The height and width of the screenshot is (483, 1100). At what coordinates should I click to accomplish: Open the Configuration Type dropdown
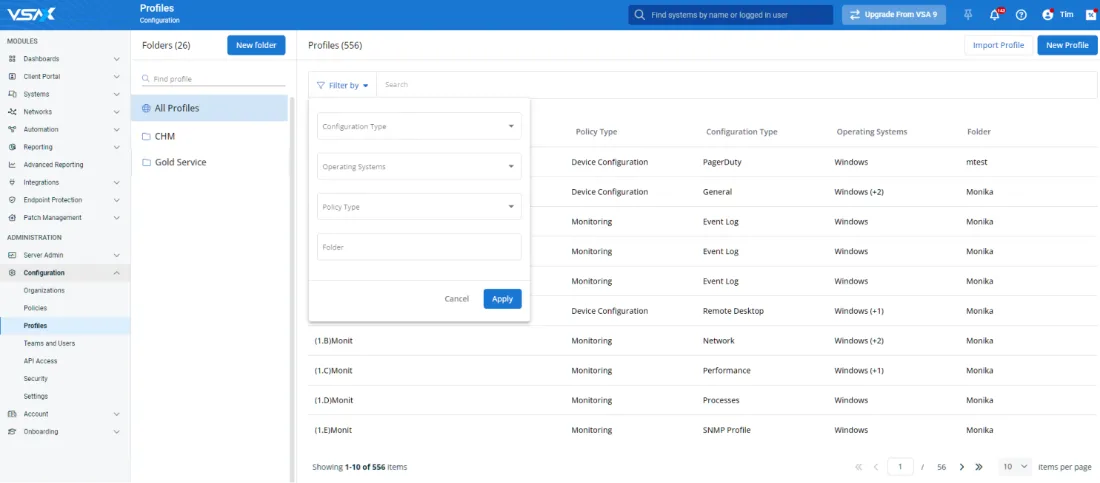click(419, 127)
